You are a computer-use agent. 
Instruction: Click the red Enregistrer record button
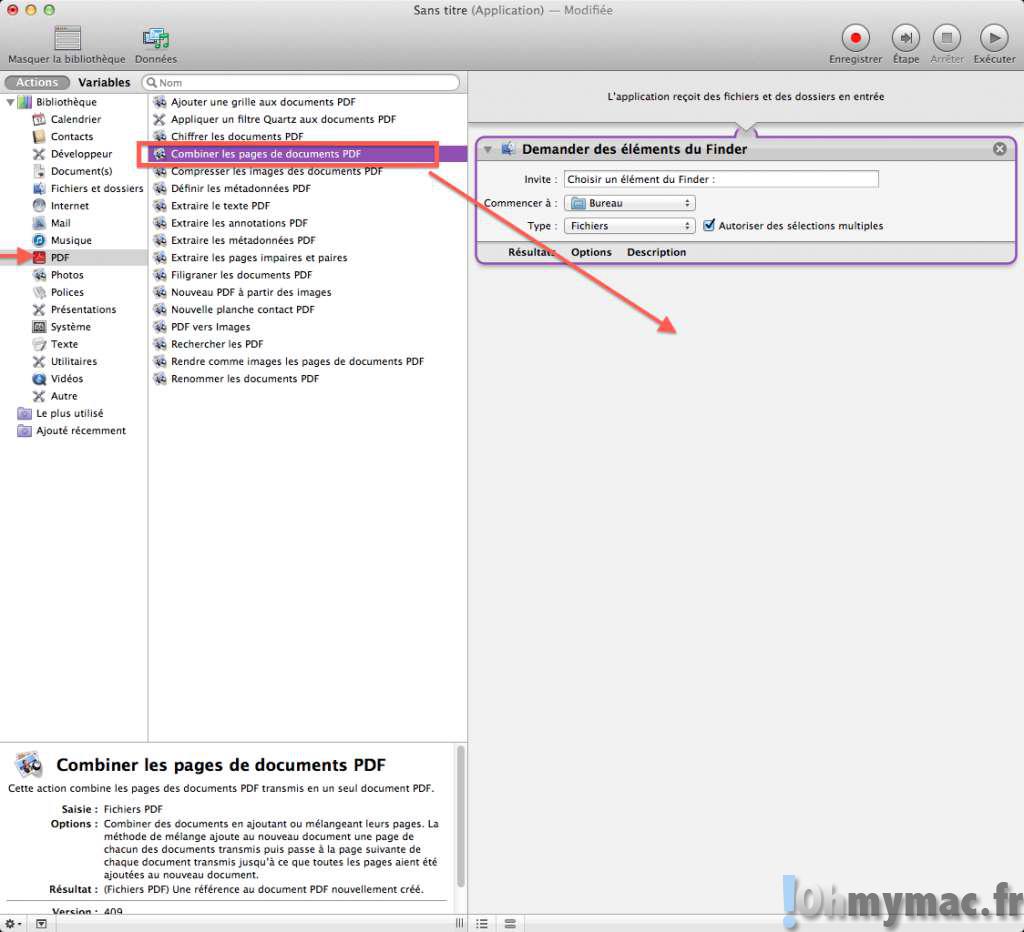coord(855,38)
